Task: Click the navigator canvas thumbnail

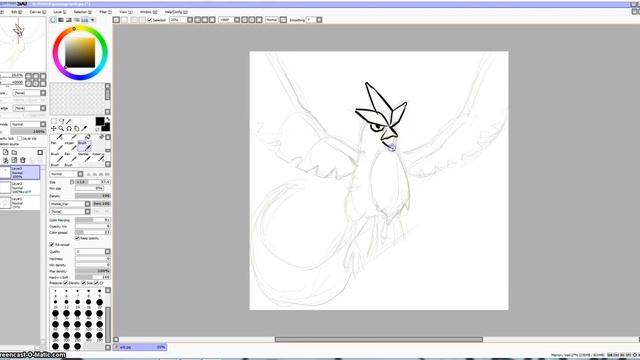Action: (x=22, y=44)
